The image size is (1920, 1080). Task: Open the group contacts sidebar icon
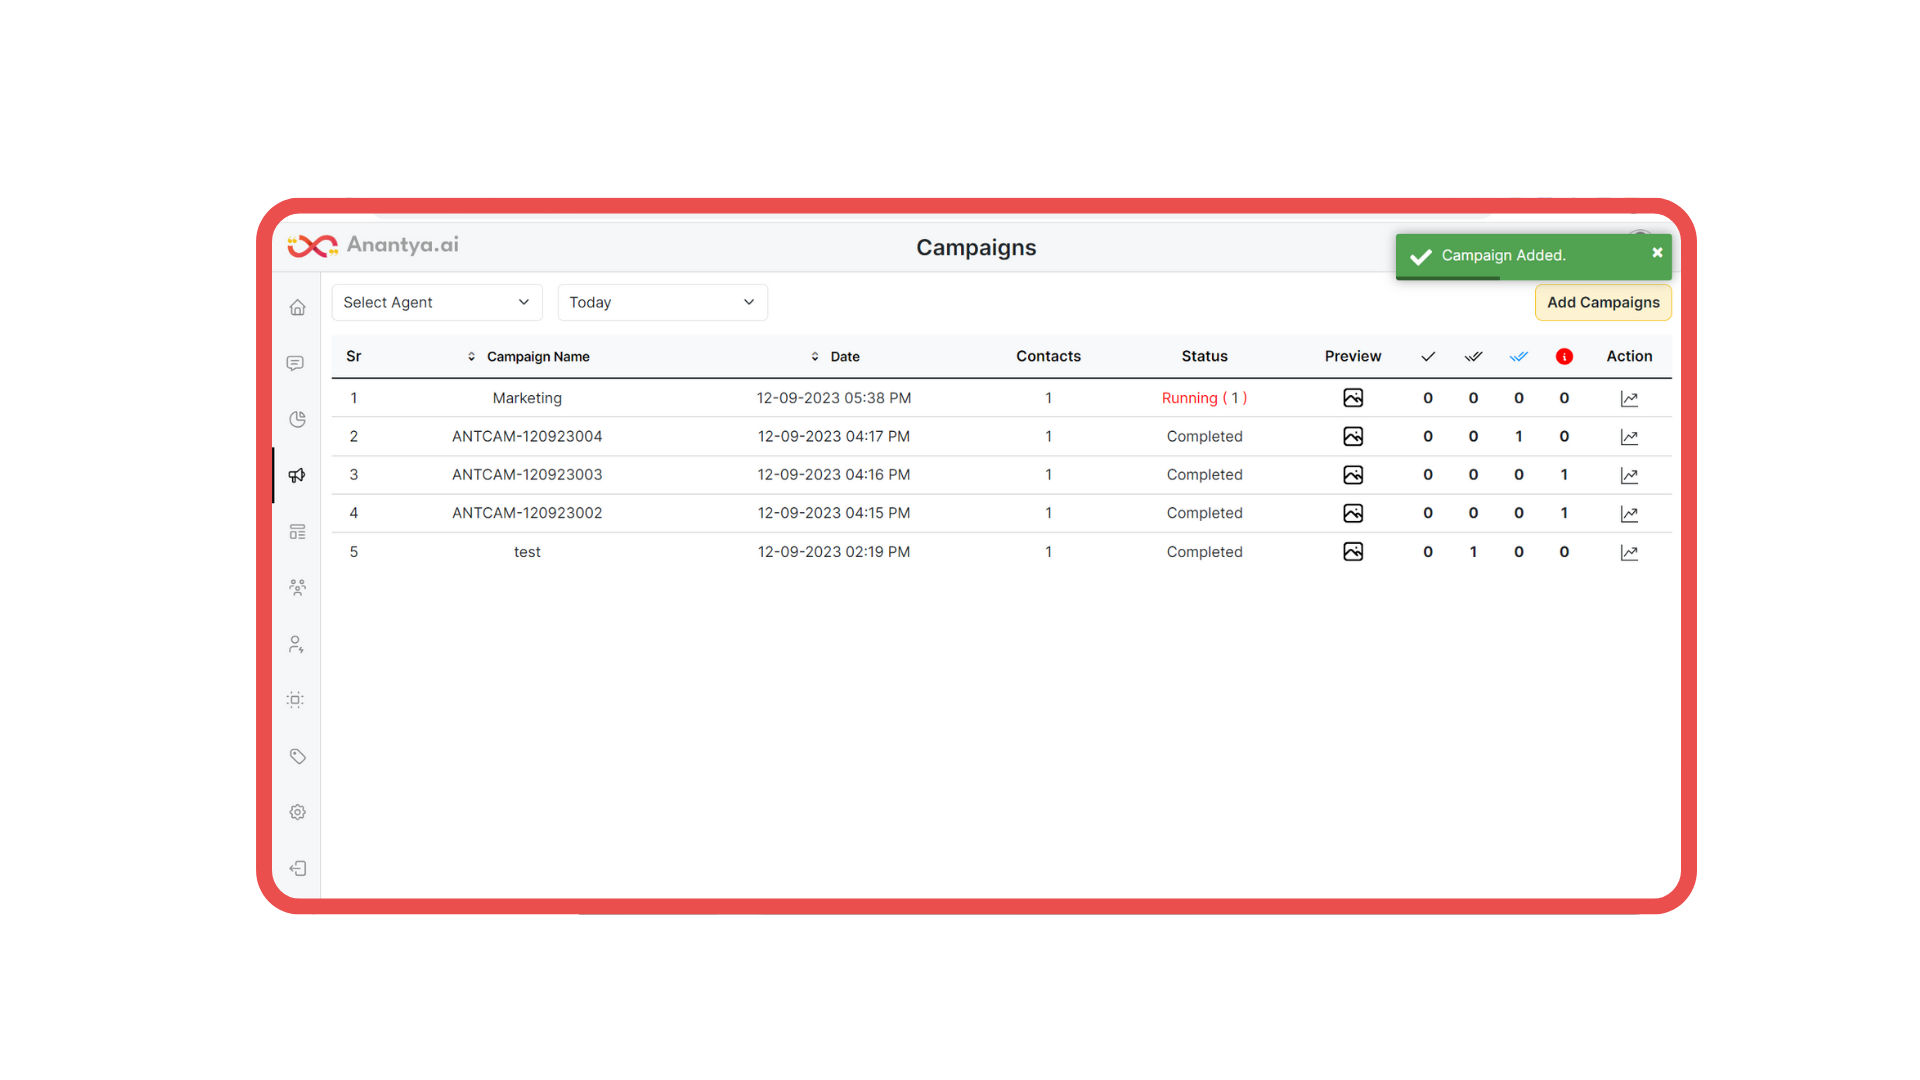tap(297, 587)
